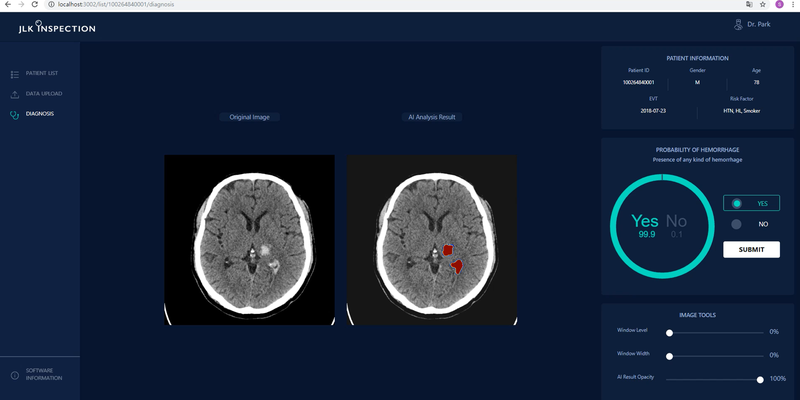Image resolution: width=800 pixels, height=400 pixels.
Task: Click the browser reload icon
Action: [34, 5]
